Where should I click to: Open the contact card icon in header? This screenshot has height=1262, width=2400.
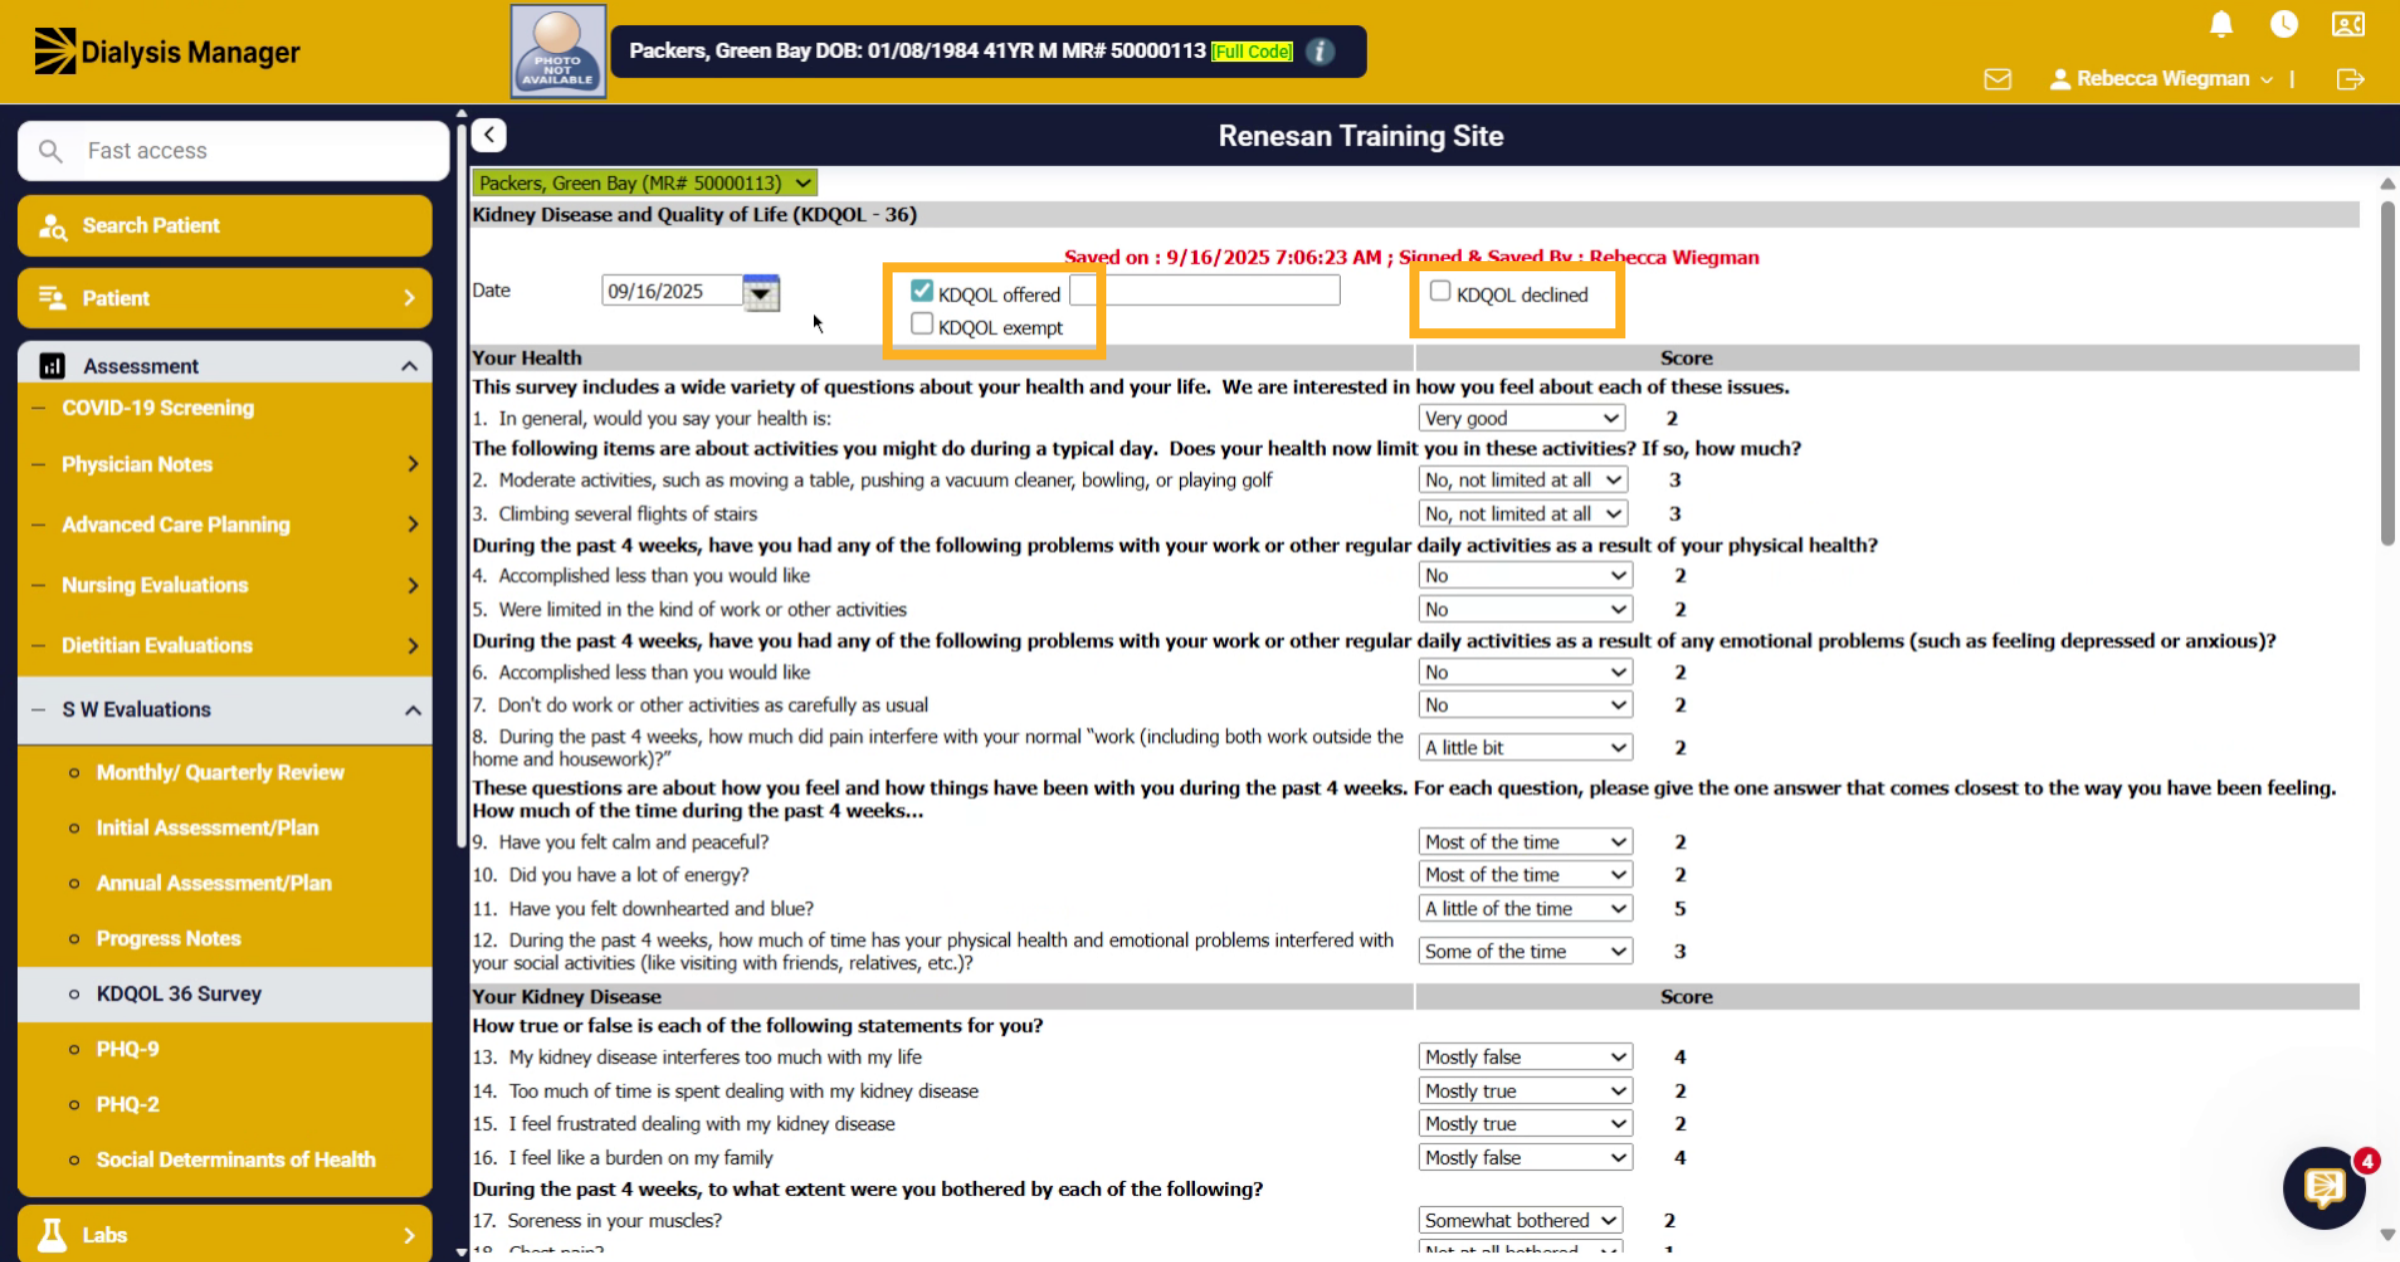point(2348,24)
